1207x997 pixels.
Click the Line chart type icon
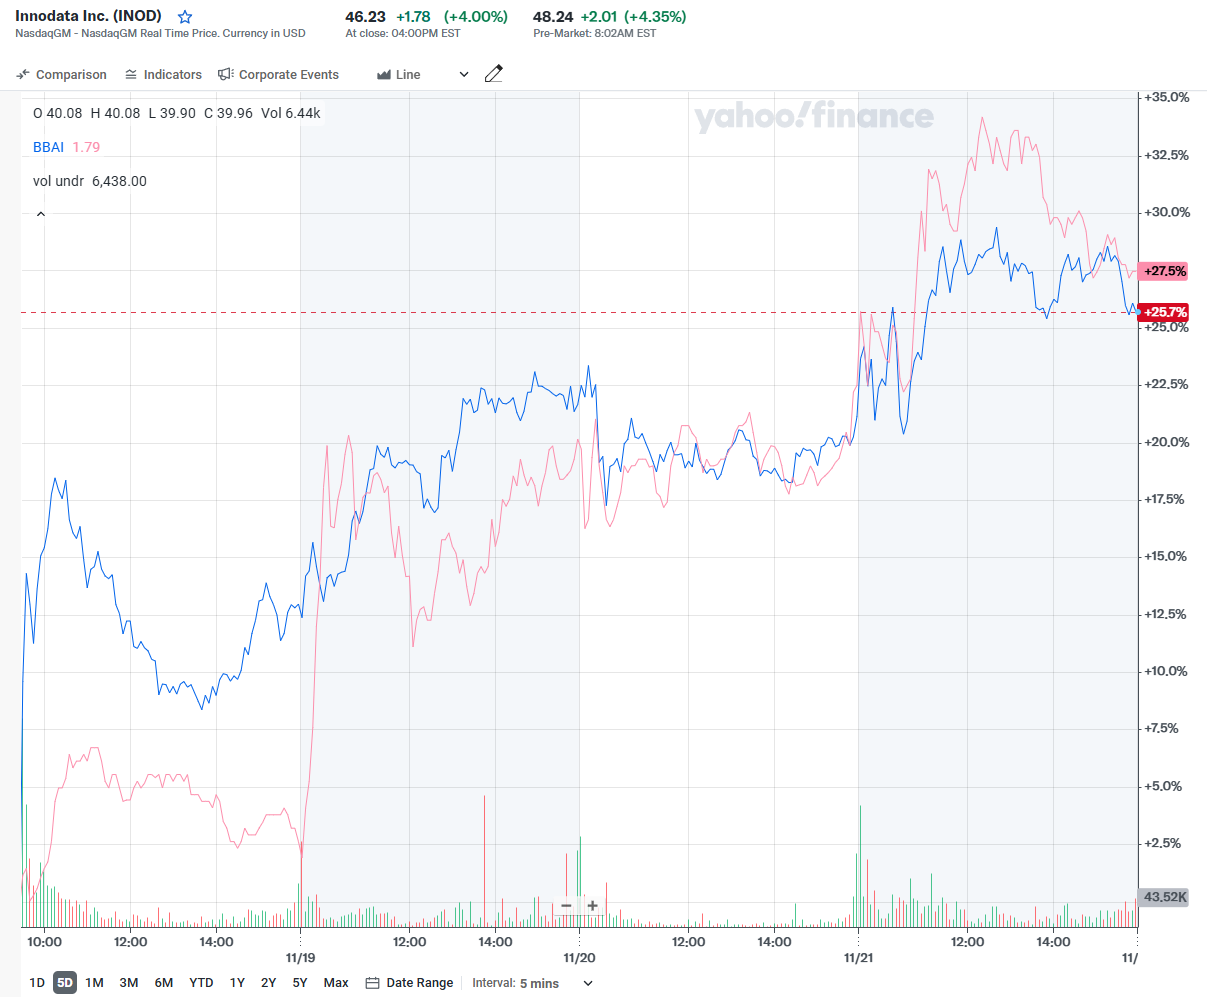384,75
